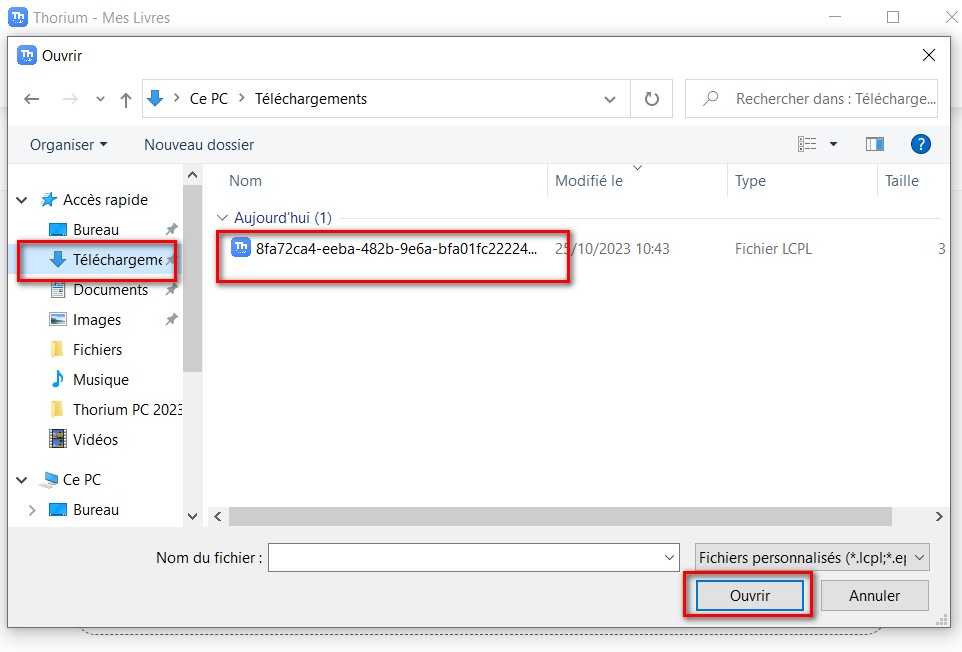Sort by Modifié le column header

[589, 181]
